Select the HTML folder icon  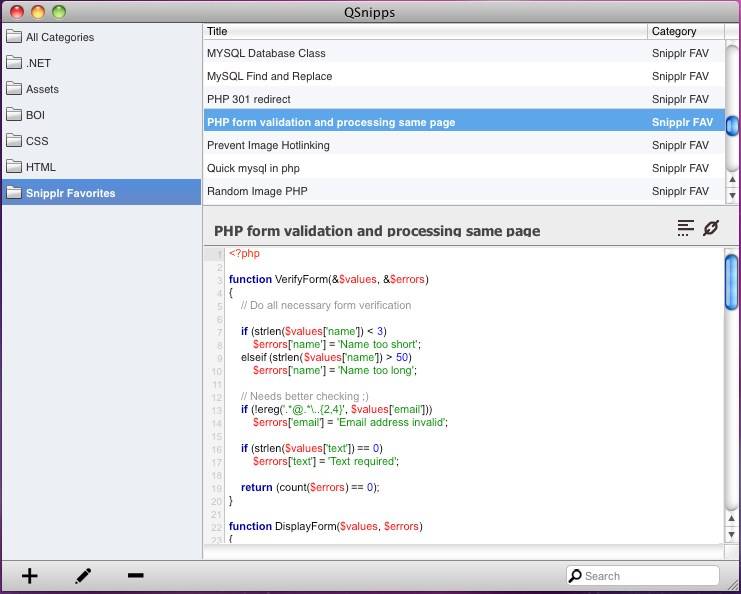(14, 166)
